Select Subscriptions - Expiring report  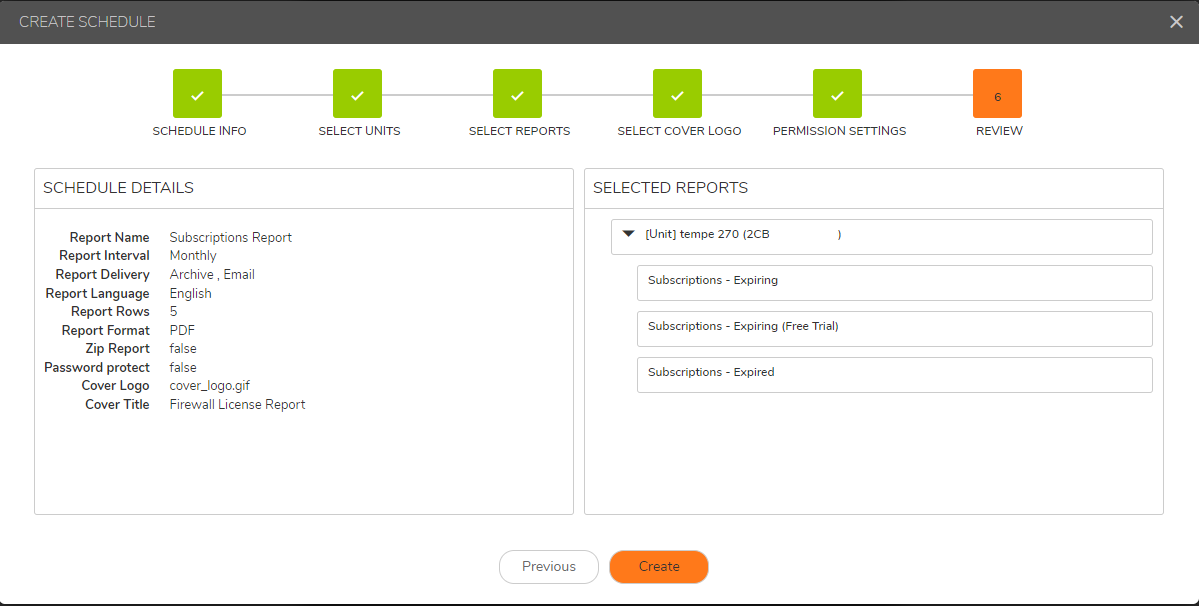[x=894, y=283]
